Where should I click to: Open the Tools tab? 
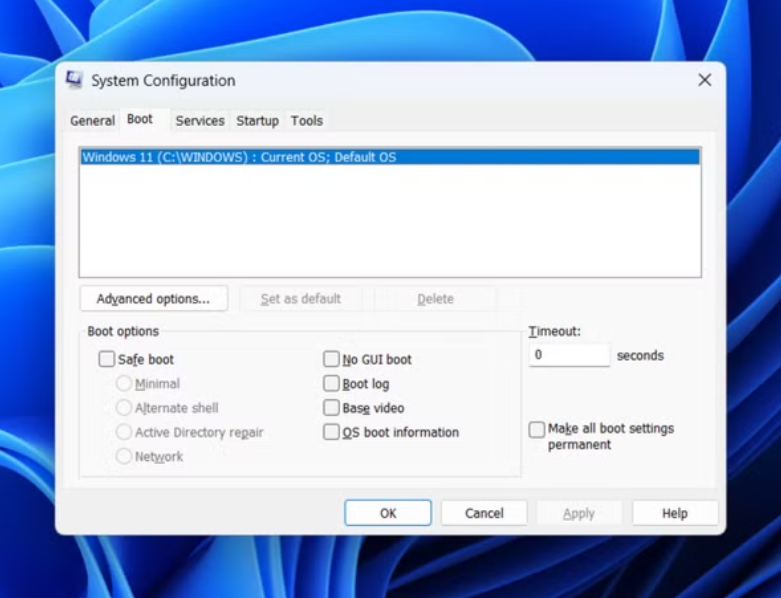(x=307, y=120)
